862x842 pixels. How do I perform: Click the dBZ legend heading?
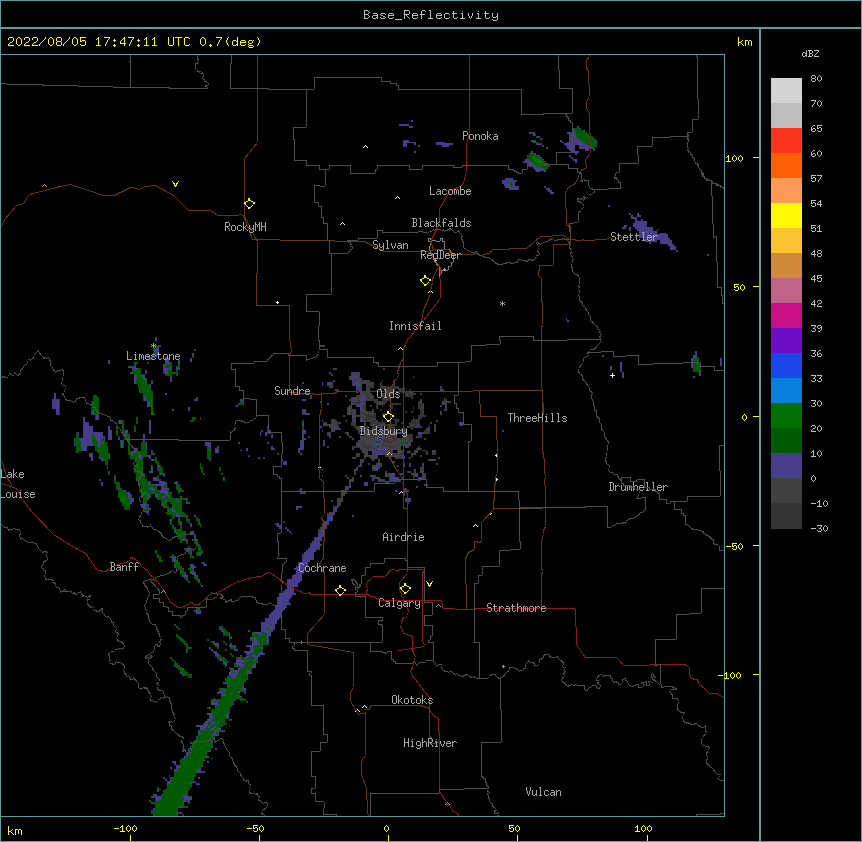point(810,54)
